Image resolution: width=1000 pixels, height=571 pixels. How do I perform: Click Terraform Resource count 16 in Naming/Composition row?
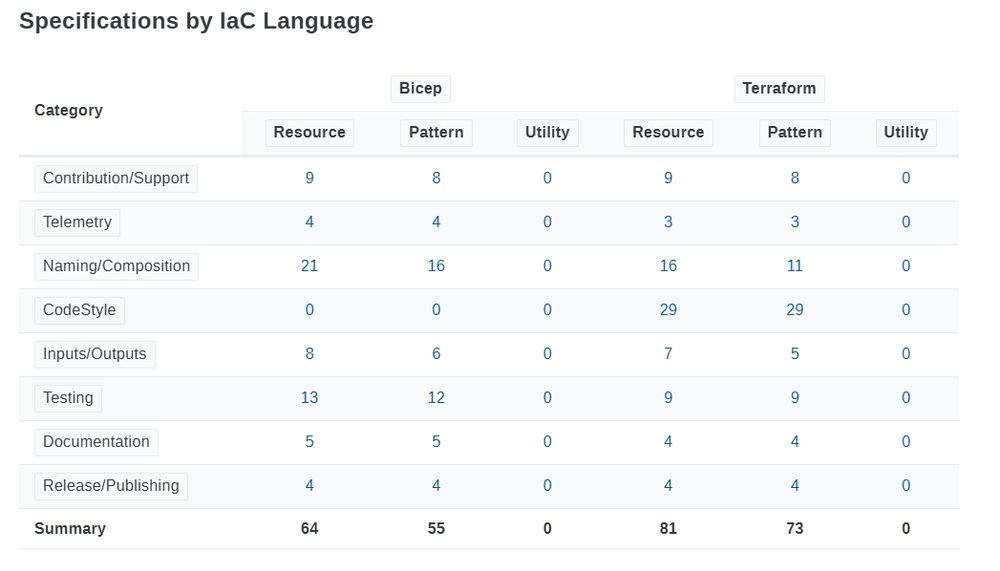coord(668,267)
